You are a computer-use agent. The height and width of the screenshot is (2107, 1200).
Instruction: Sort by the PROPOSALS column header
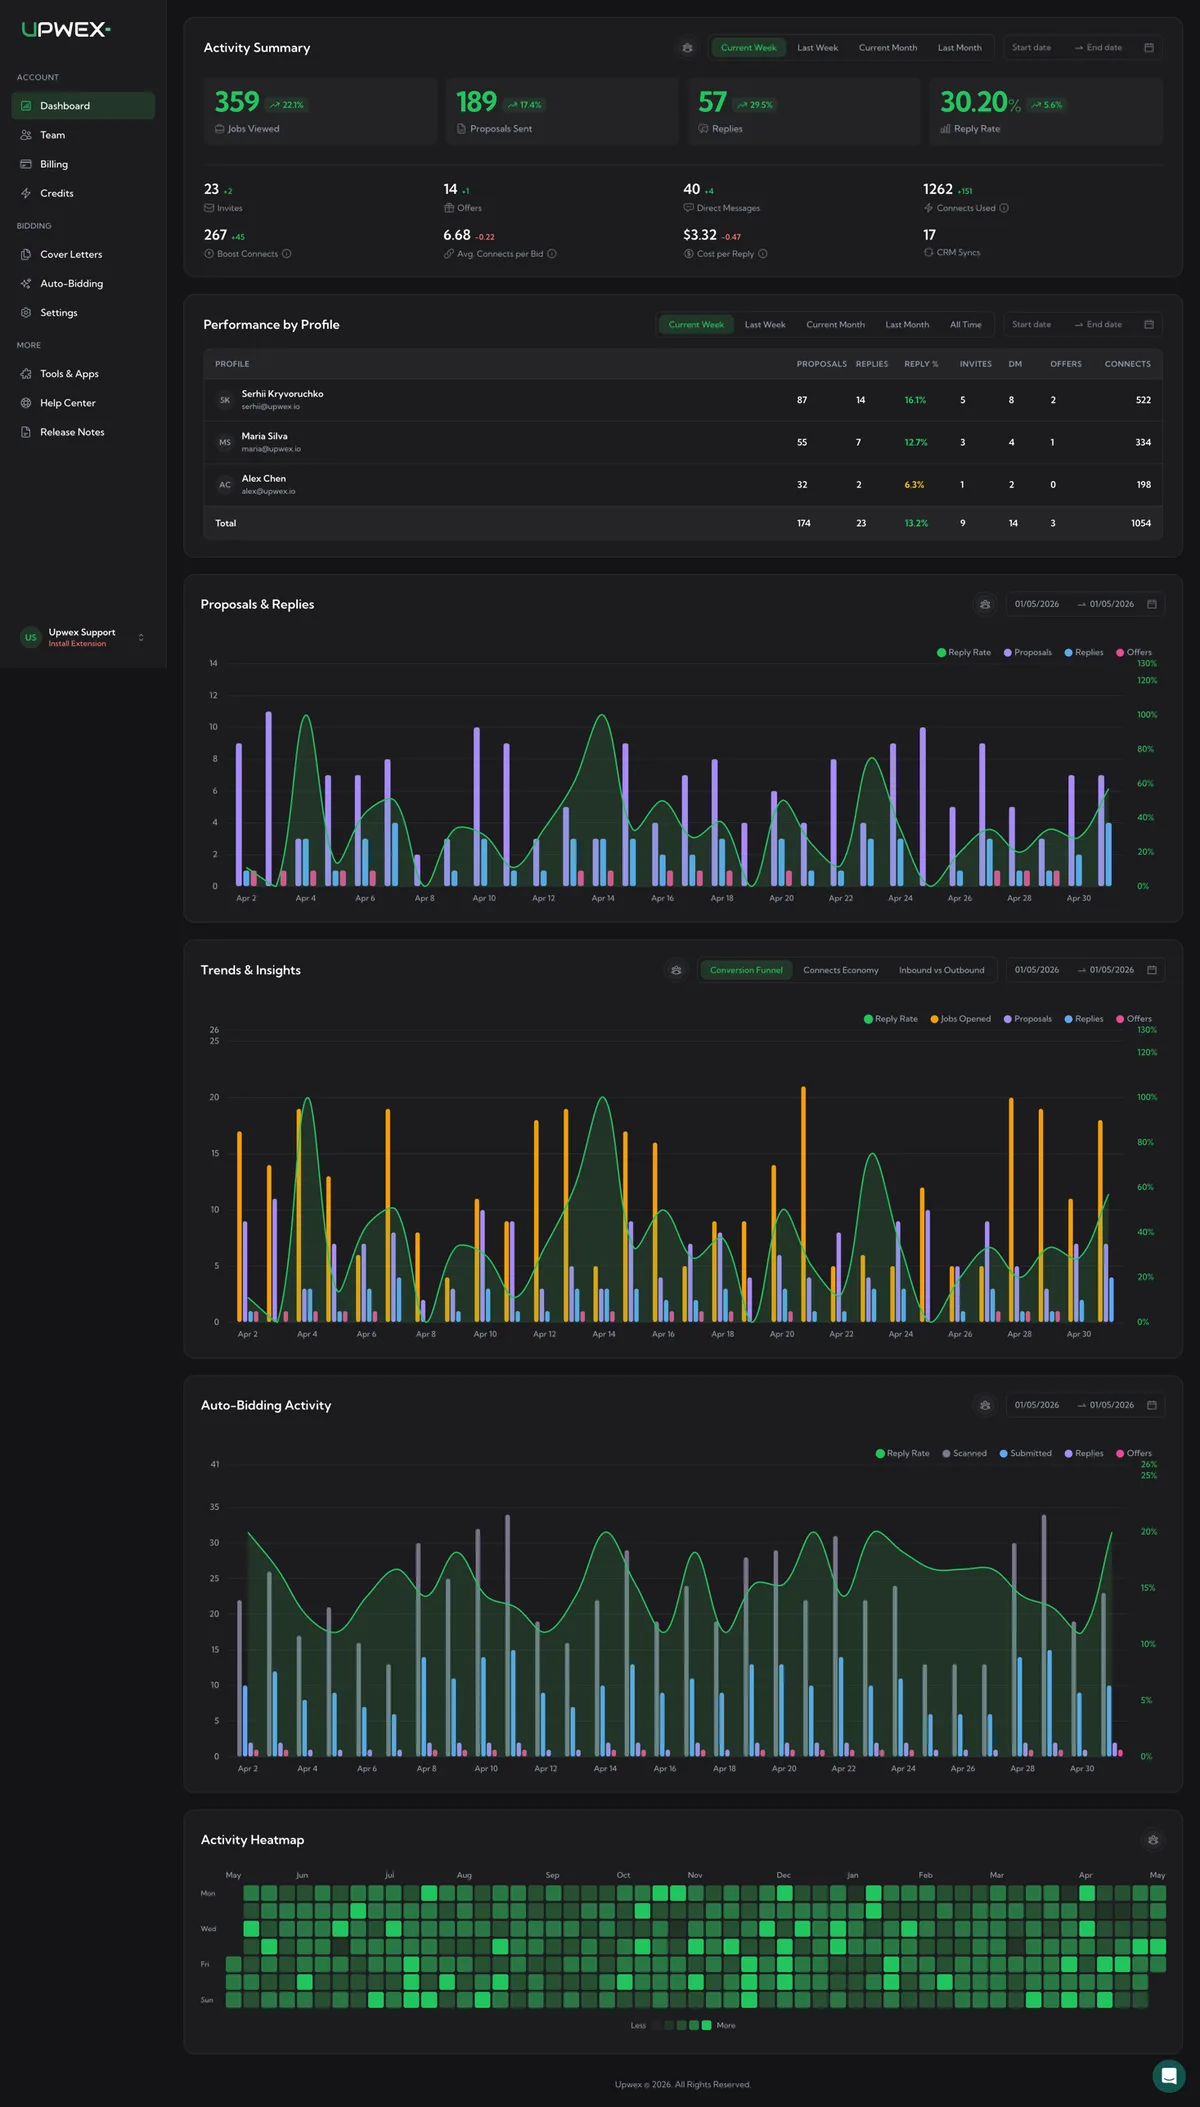point(821,364)
